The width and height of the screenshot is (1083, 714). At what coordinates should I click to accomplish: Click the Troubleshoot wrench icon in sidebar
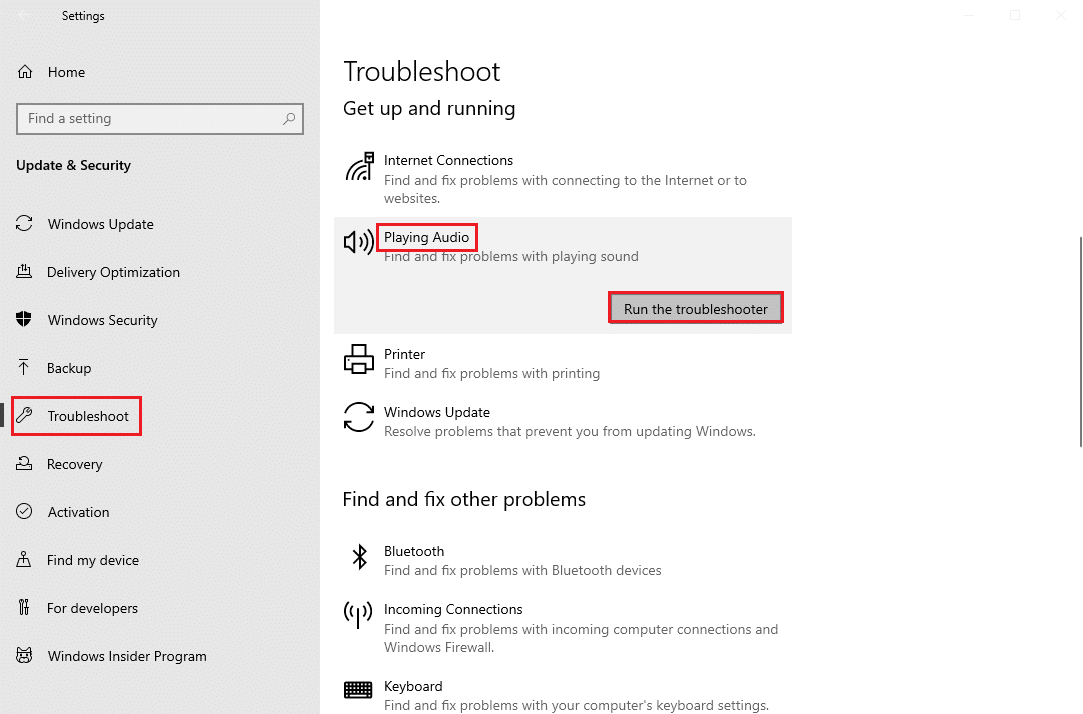pyautogui.click(x=24, y=415)
